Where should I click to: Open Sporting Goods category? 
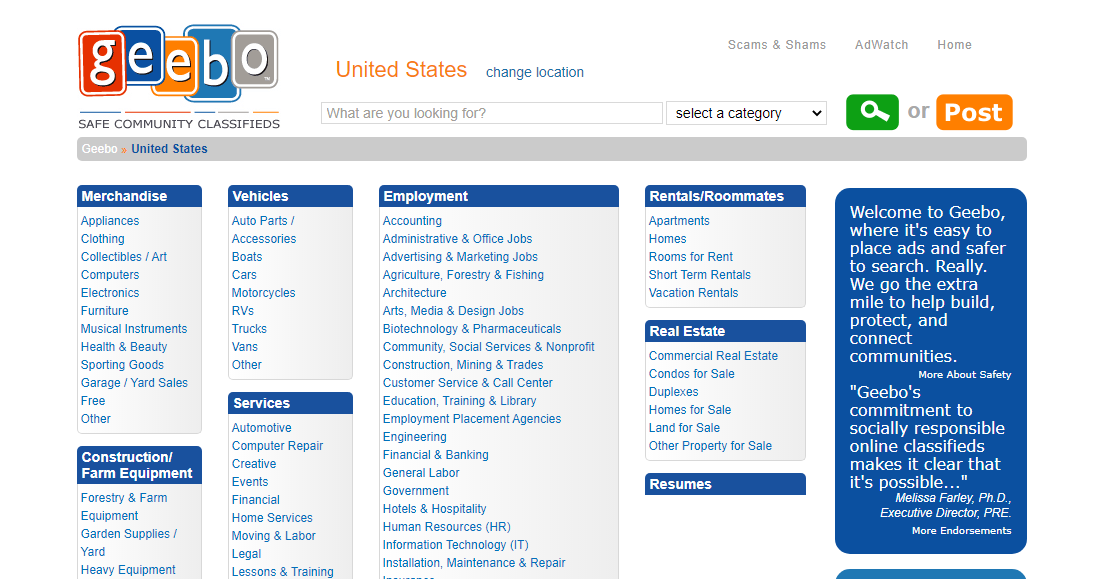click(x=122, y=365)
